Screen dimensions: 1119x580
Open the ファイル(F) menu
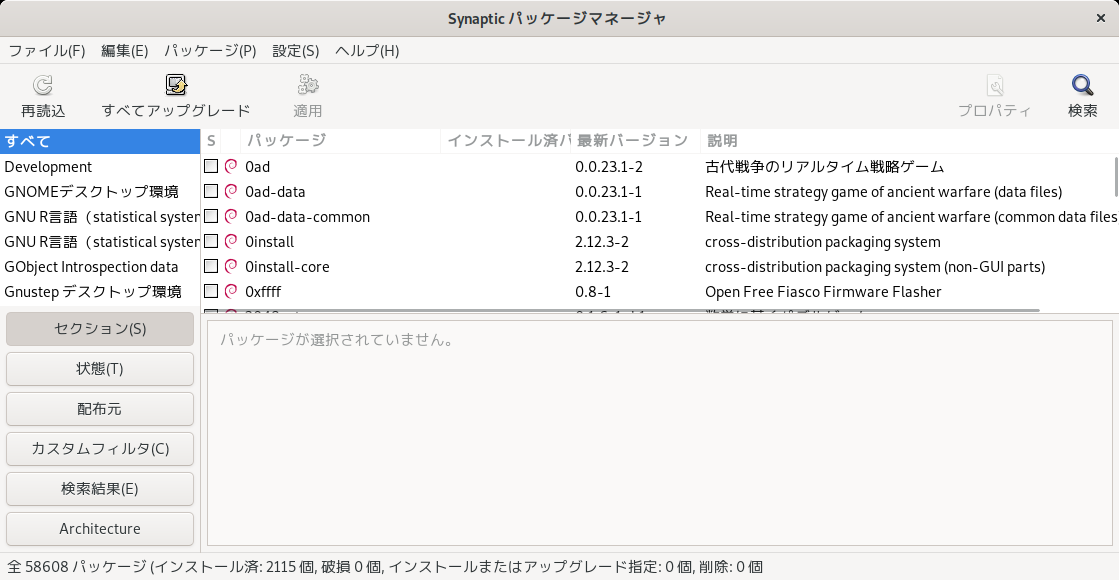(47, 51)
